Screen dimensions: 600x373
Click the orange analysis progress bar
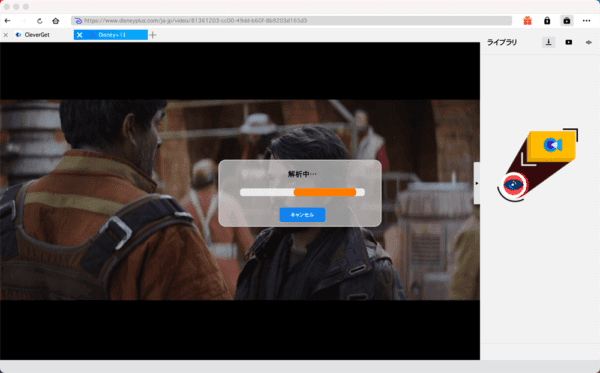pos(325,192)
